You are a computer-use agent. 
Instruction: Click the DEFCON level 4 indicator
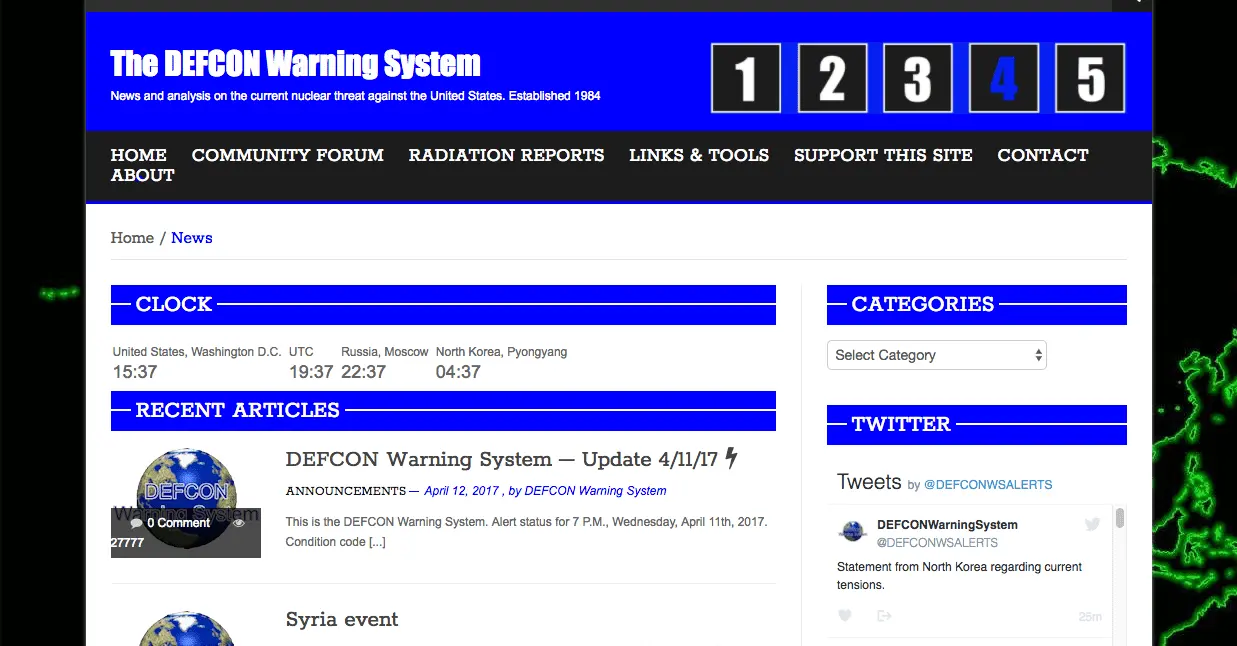(1004, 78)
